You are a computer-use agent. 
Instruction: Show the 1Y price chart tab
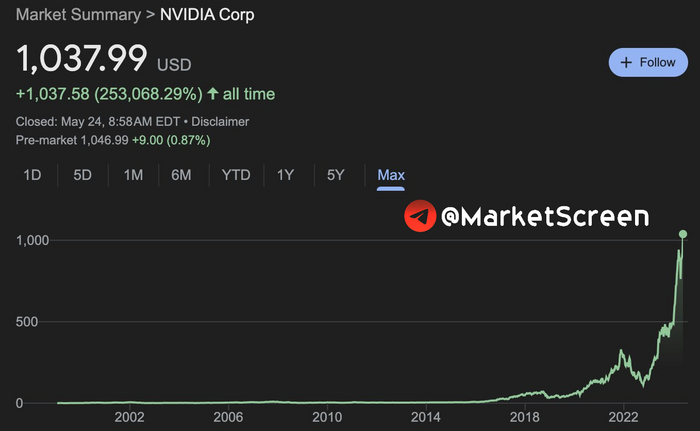[x=285, y=175]
